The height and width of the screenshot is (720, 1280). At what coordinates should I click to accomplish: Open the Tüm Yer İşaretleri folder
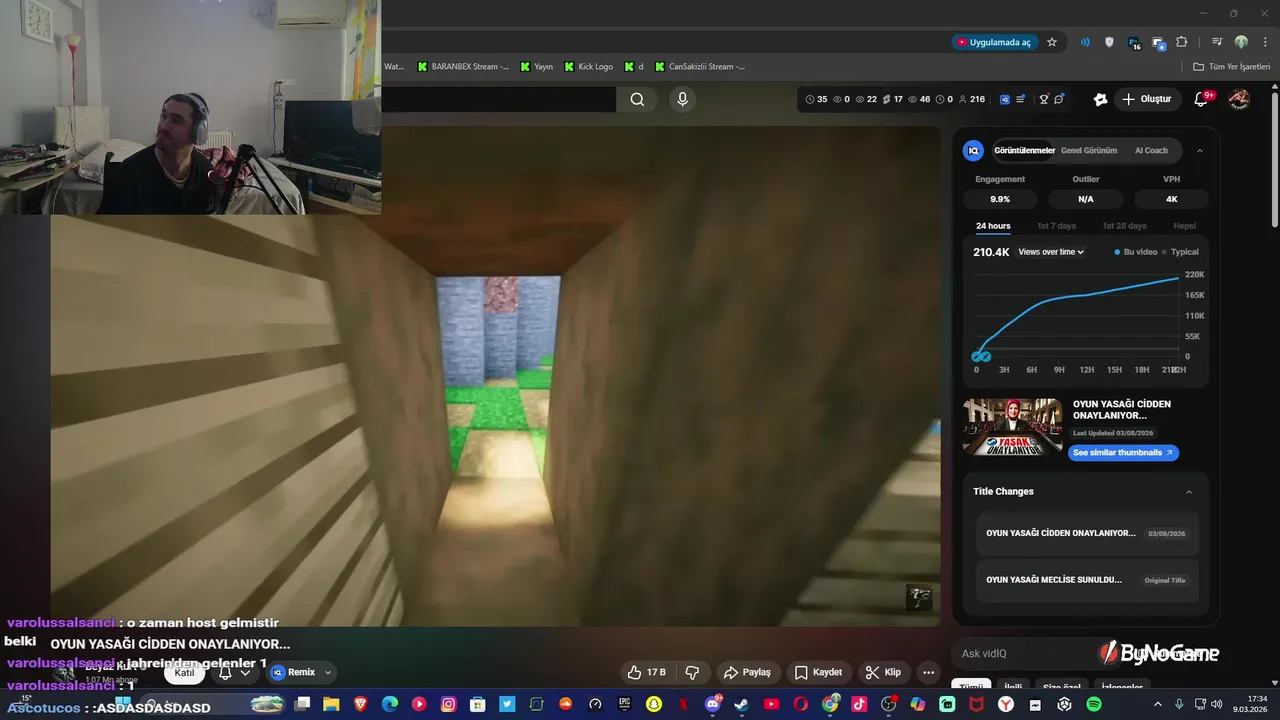click(1231, 67)
